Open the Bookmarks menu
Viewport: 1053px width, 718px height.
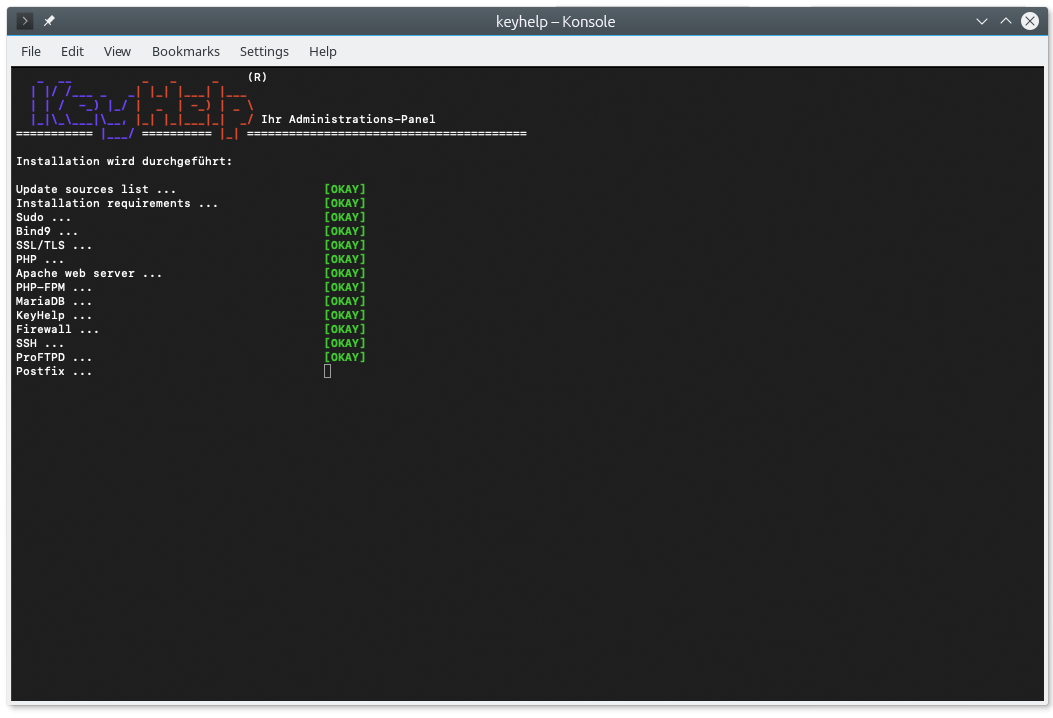[185, 52]
